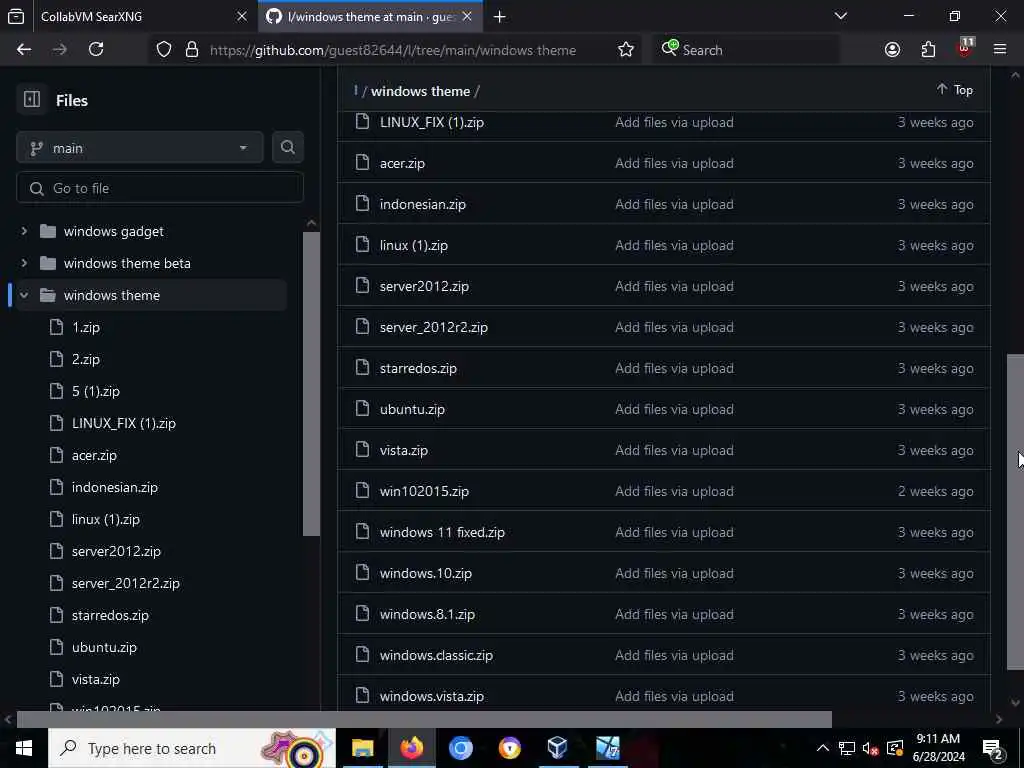1024x768 pixels.
Task: Open the blue Chromium icon in taskbar
Action: [460, 748]
